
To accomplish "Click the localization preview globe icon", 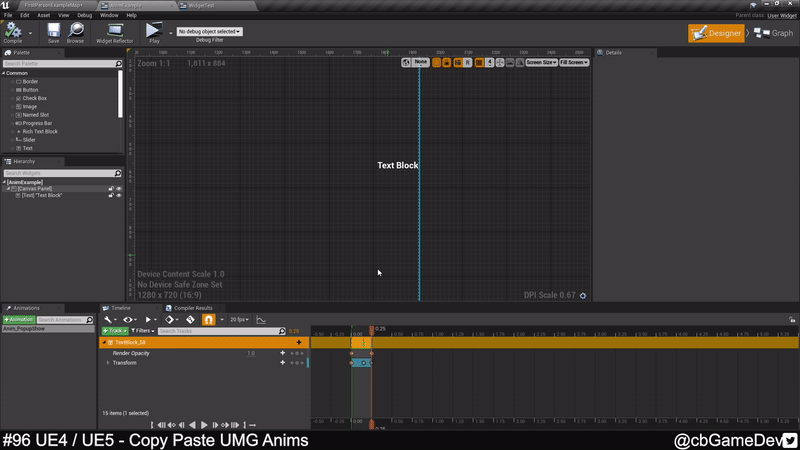I will (x=406, y=63).
